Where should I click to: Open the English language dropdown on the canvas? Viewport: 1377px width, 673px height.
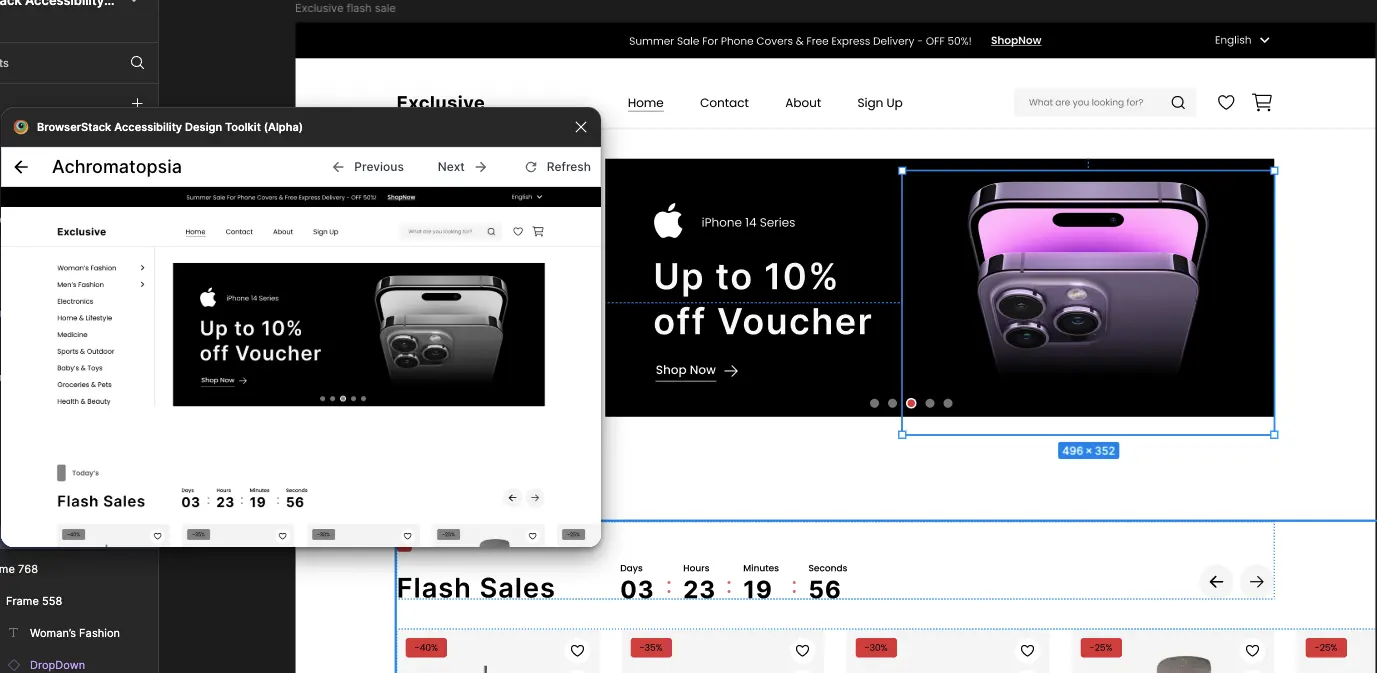1242,40
